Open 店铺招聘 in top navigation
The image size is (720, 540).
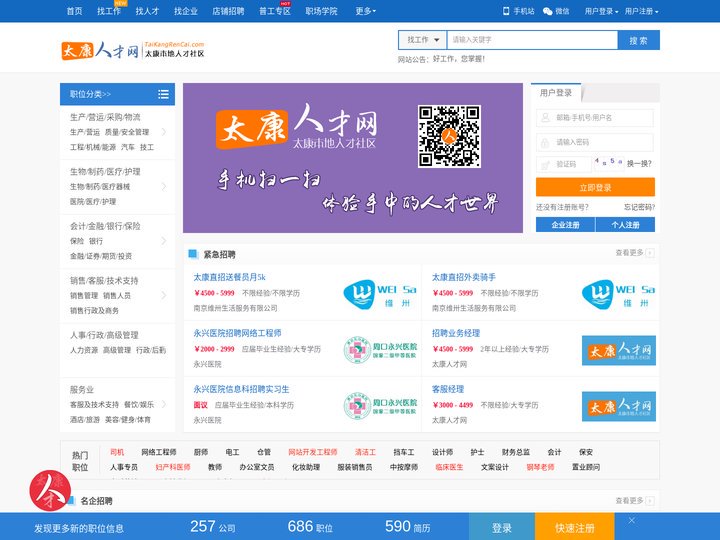[x=228, y=11]
